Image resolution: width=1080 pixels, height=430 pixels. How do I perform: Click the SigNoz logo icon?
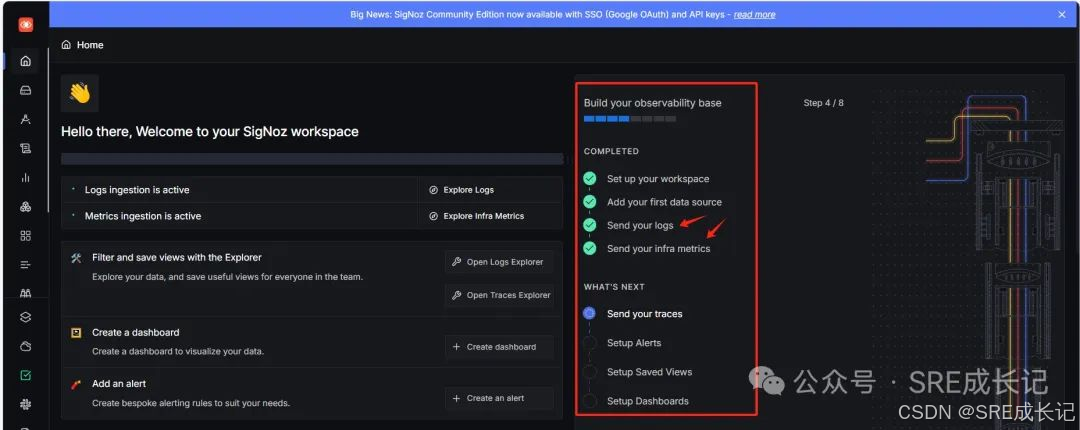(25, 25)
